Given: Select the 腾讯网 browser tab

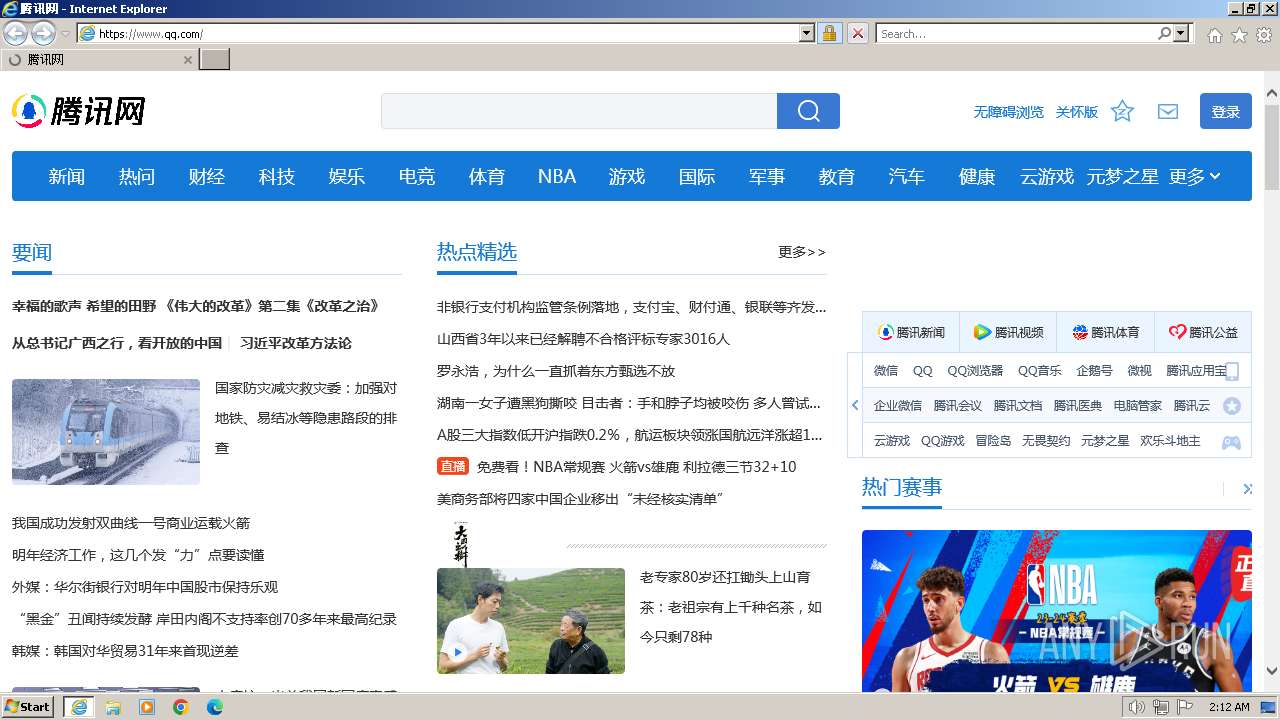Looking at the screenshot, I should (x=98, y=60).
